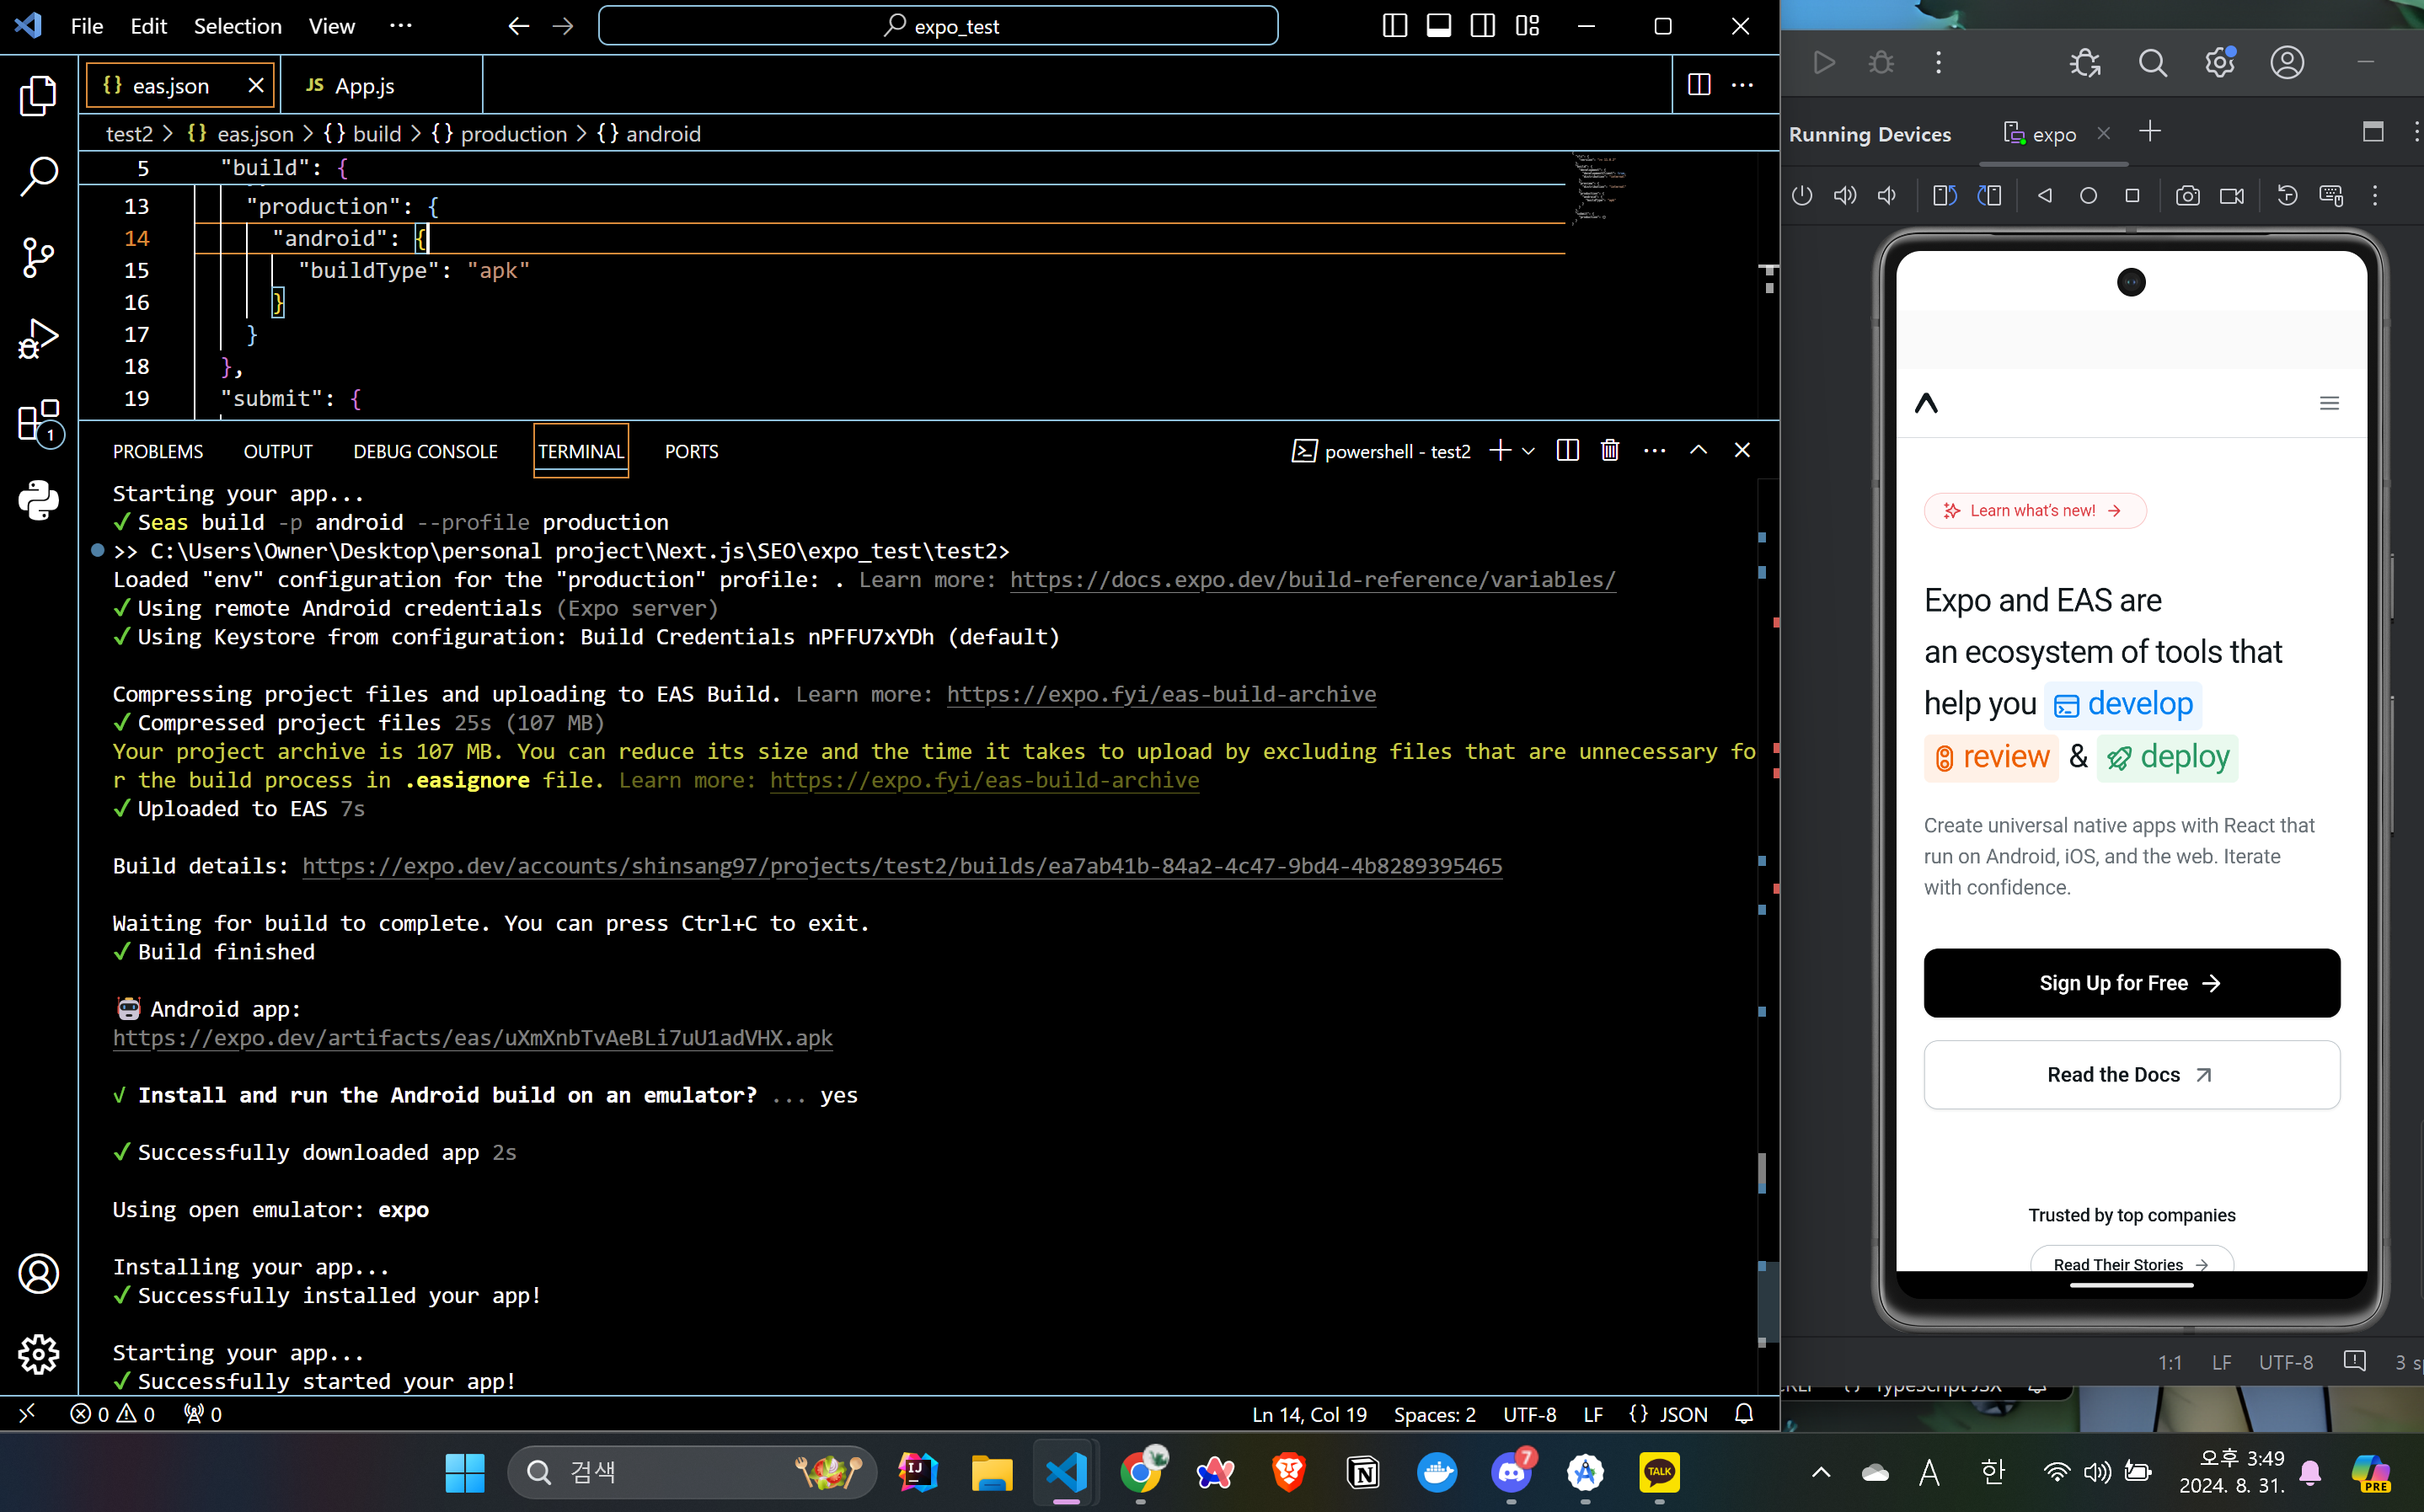
Task: Rotate emulator device left
Action: pyautogui.click(x=1944, y=196)
